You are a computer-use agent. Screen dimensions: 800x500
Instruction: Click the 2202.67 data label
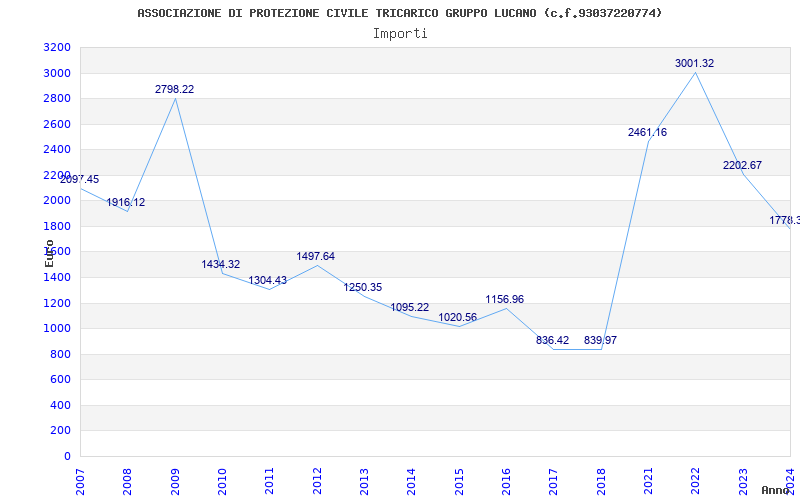[x=742, y=165]
